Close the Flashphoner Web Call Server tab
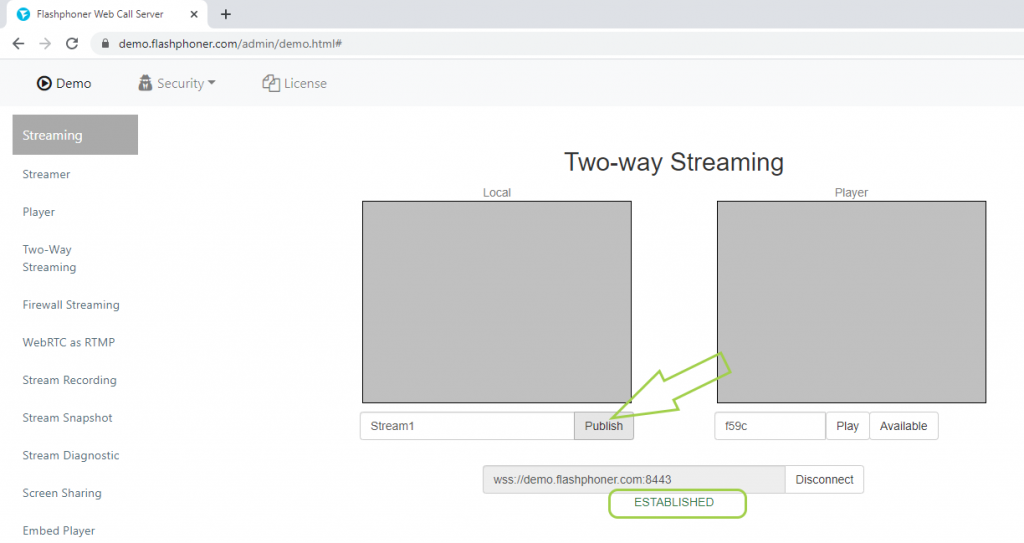The image size is (1024, 543). click(x=194, y=14)
